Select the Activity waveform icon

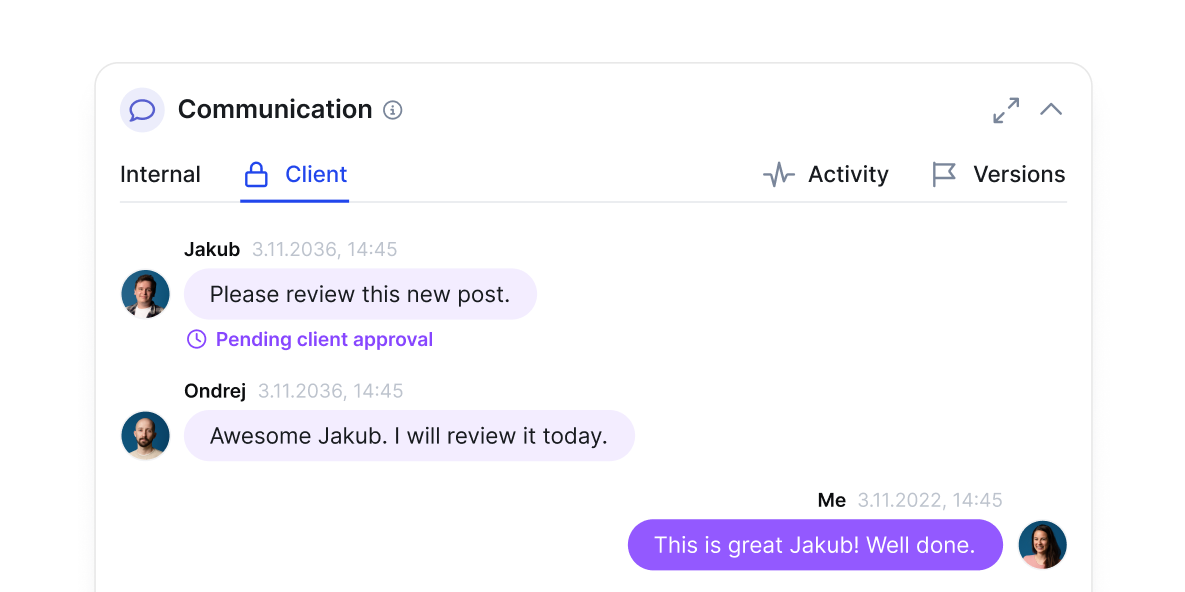coord(778,173)
